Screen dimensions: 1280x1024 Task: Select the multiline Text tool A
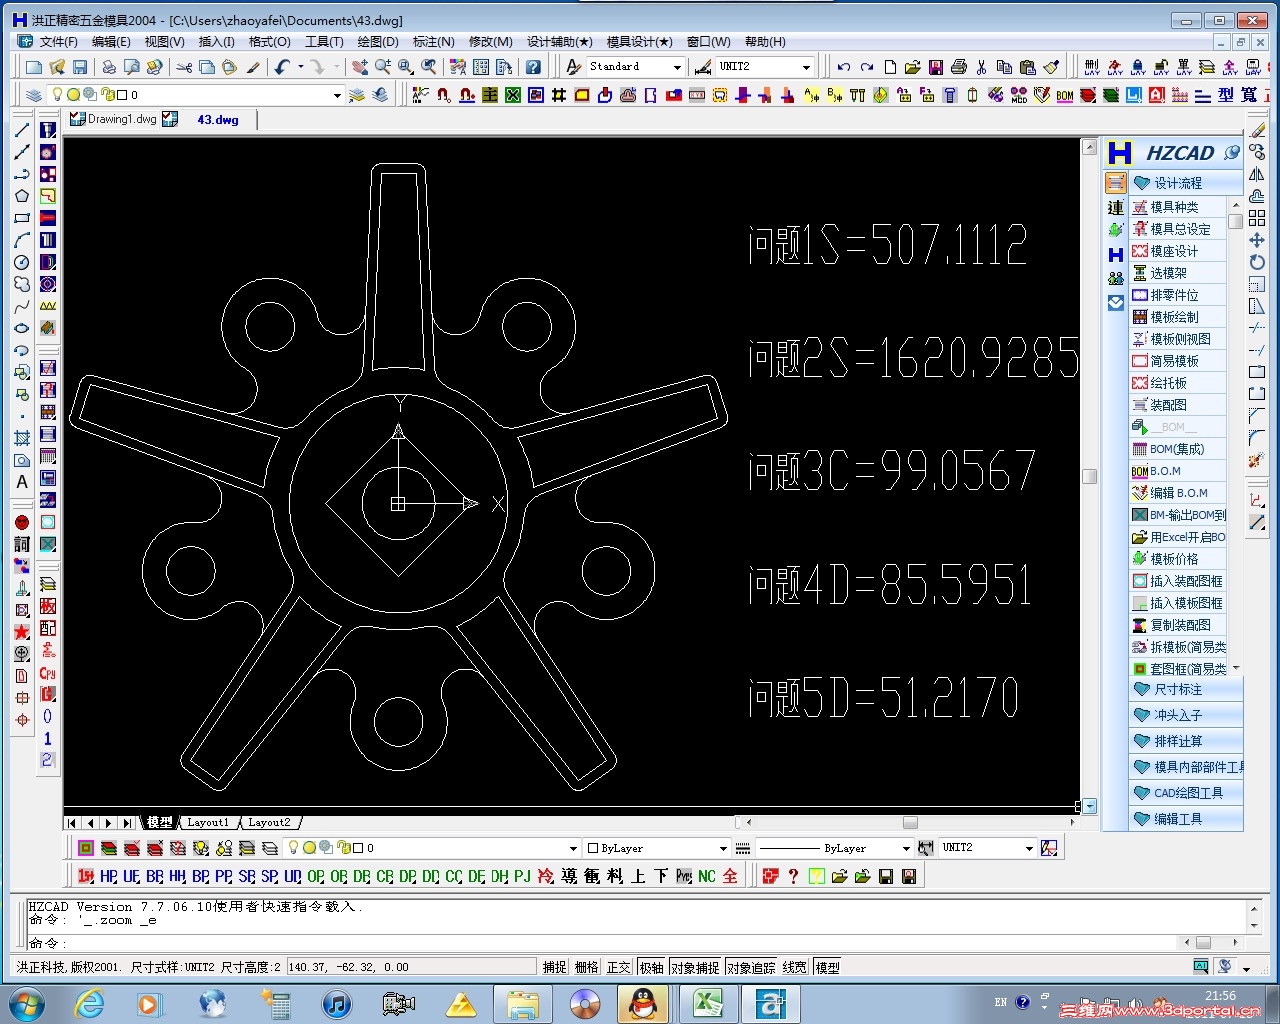(x=22, y=482)
